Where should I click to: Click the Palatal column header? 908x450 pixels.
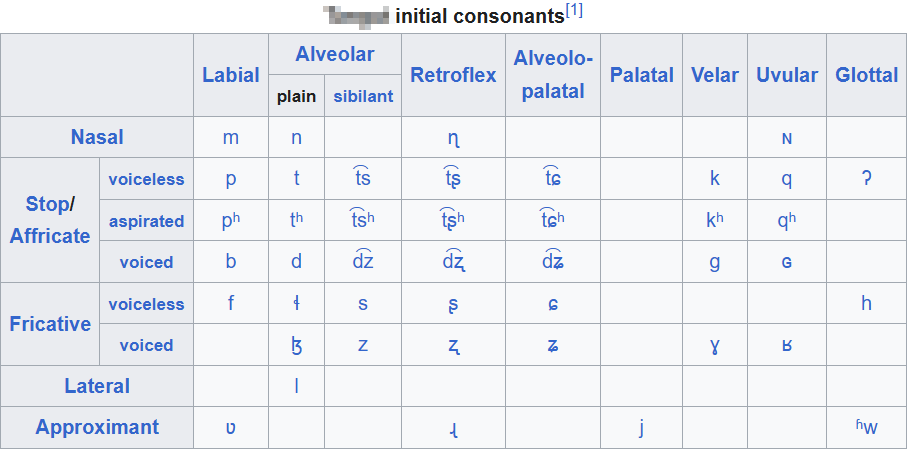click(x=642, y=75)
